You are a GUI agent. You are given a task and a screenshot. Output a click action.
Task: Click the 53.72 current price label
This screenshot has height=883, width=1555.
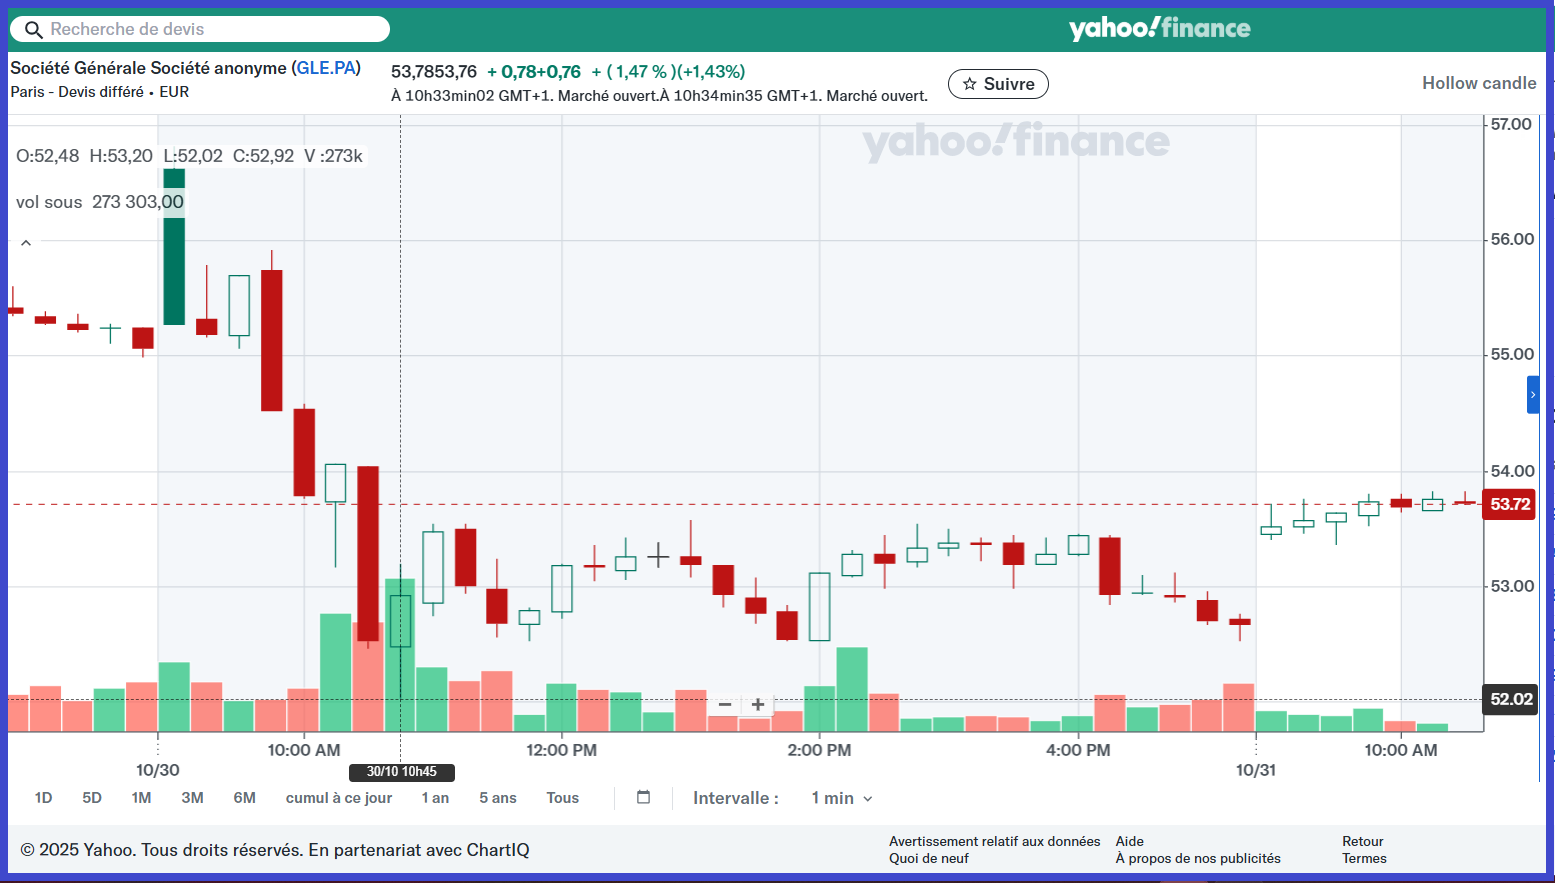[x=1509, y=504]
